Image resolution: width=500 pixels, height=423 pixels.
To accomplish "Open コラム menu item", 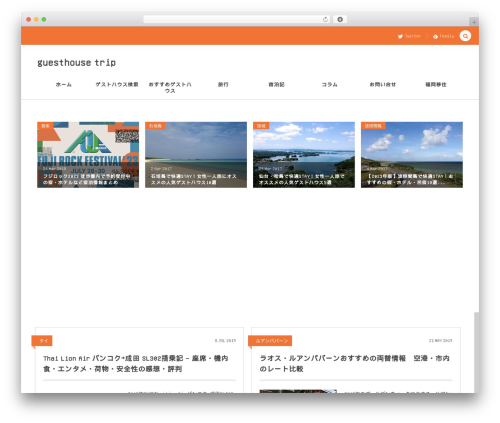I will [x=329, y=84].
